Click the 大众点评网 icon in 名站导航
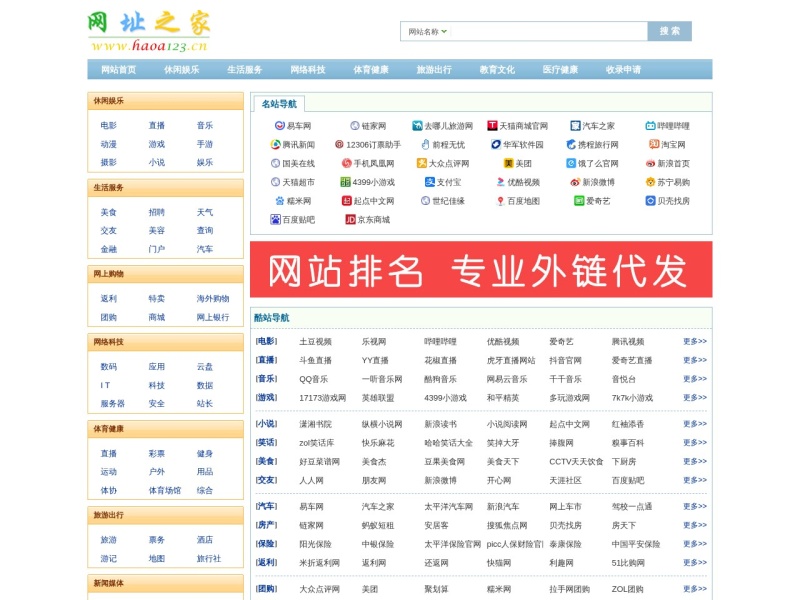800x600 pixels. [421, 163]
